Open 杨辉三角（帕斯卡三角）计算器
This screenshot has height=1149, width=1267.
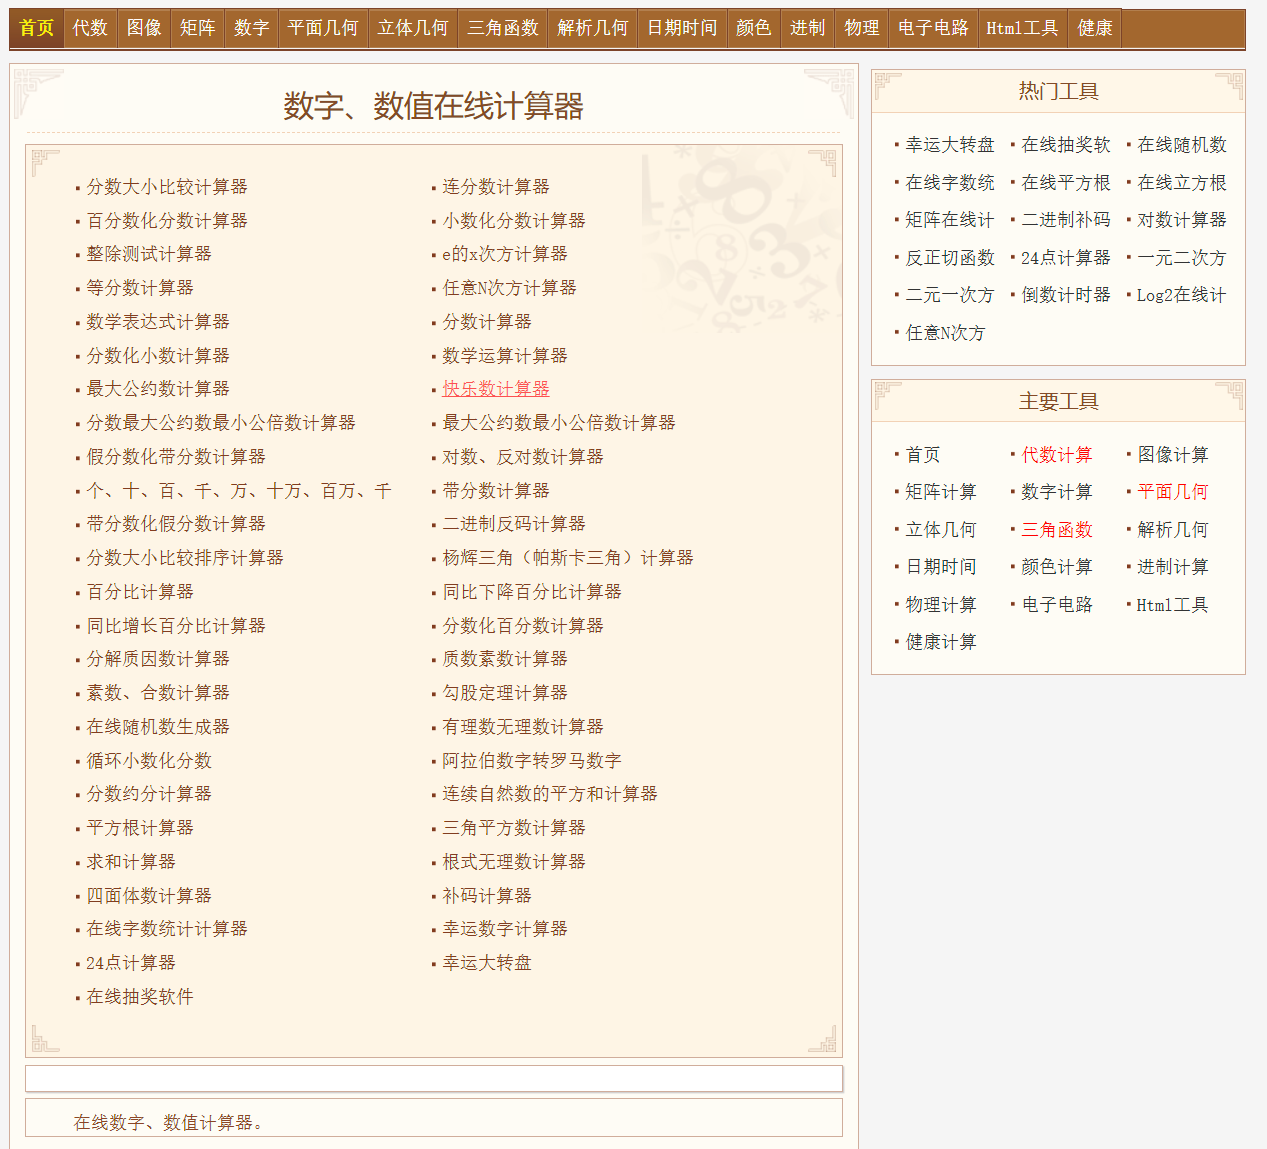[x=567, y=558]
